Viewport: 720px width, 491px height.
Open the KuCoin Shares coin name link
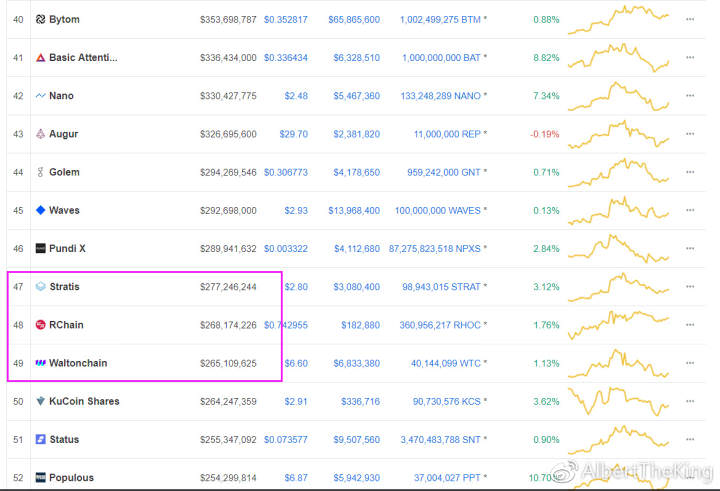tap(84, 401)
